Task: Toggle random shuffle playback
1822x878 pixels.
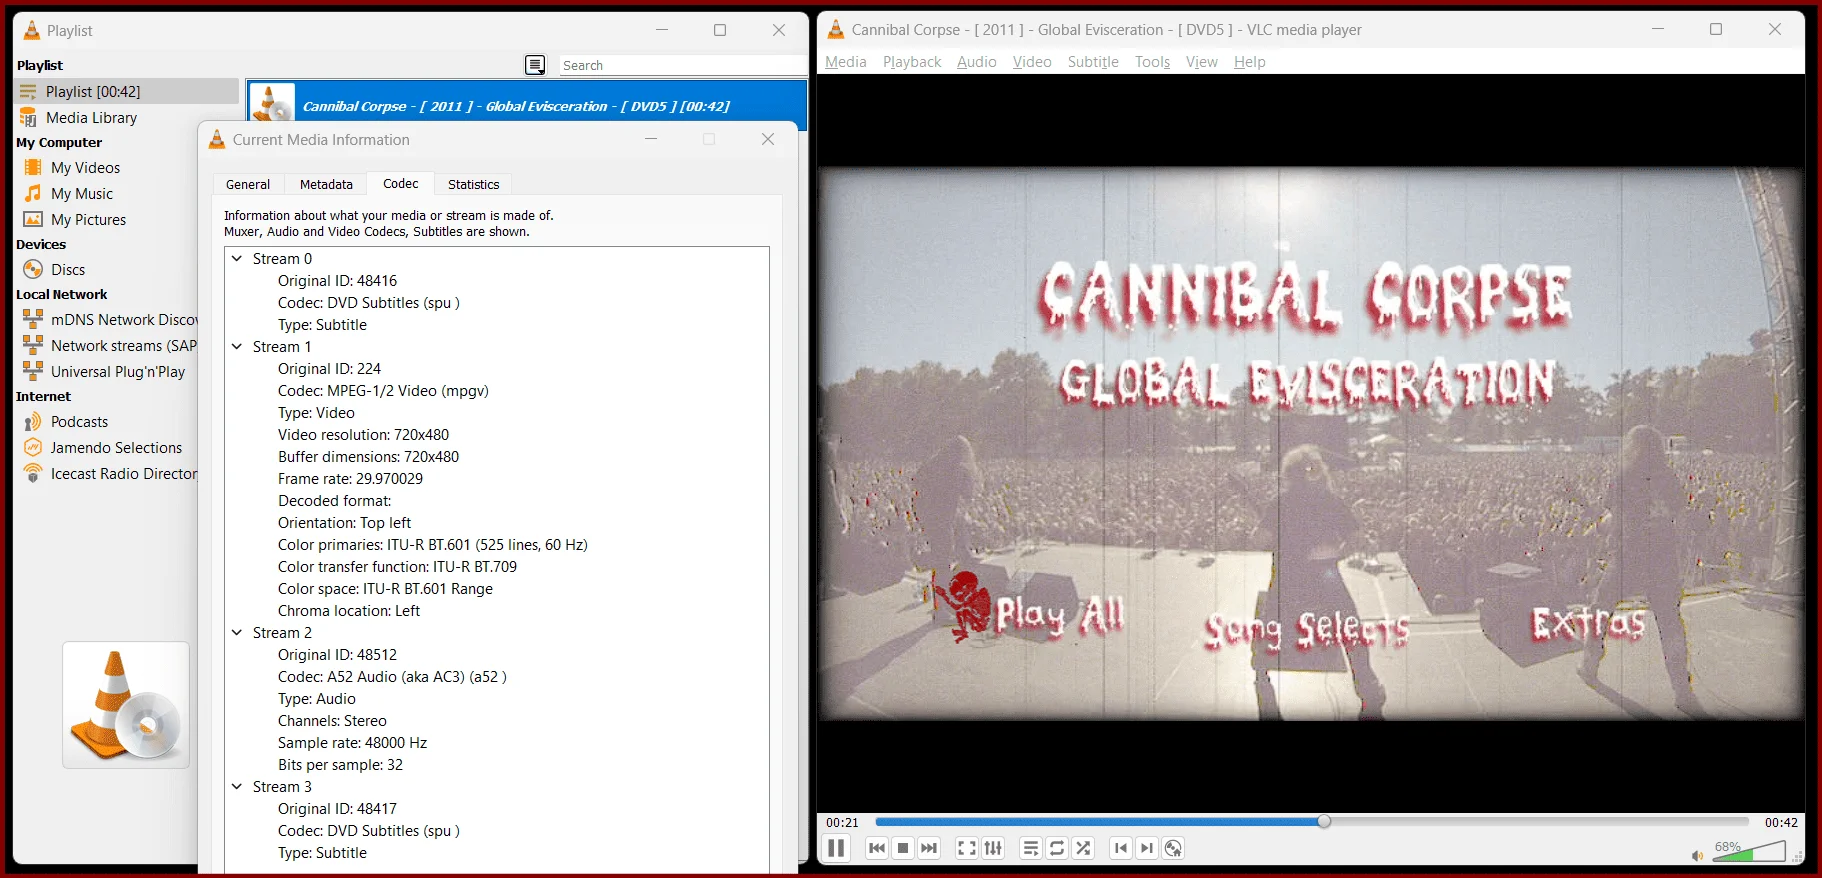Action: [x=1083, y=848]
